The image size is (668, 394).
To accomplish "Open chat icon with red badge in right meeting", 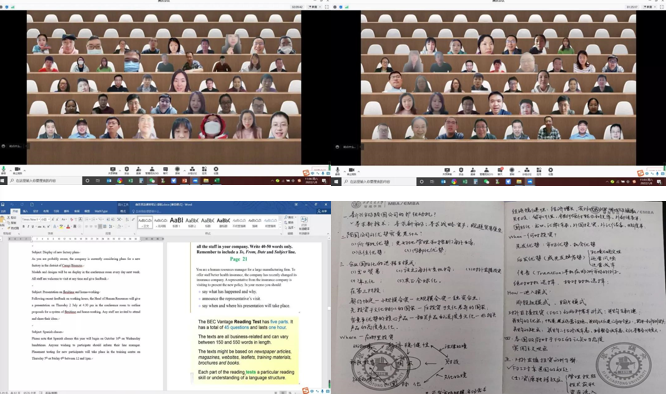I will pyautogui.click(x=500, y=170).
